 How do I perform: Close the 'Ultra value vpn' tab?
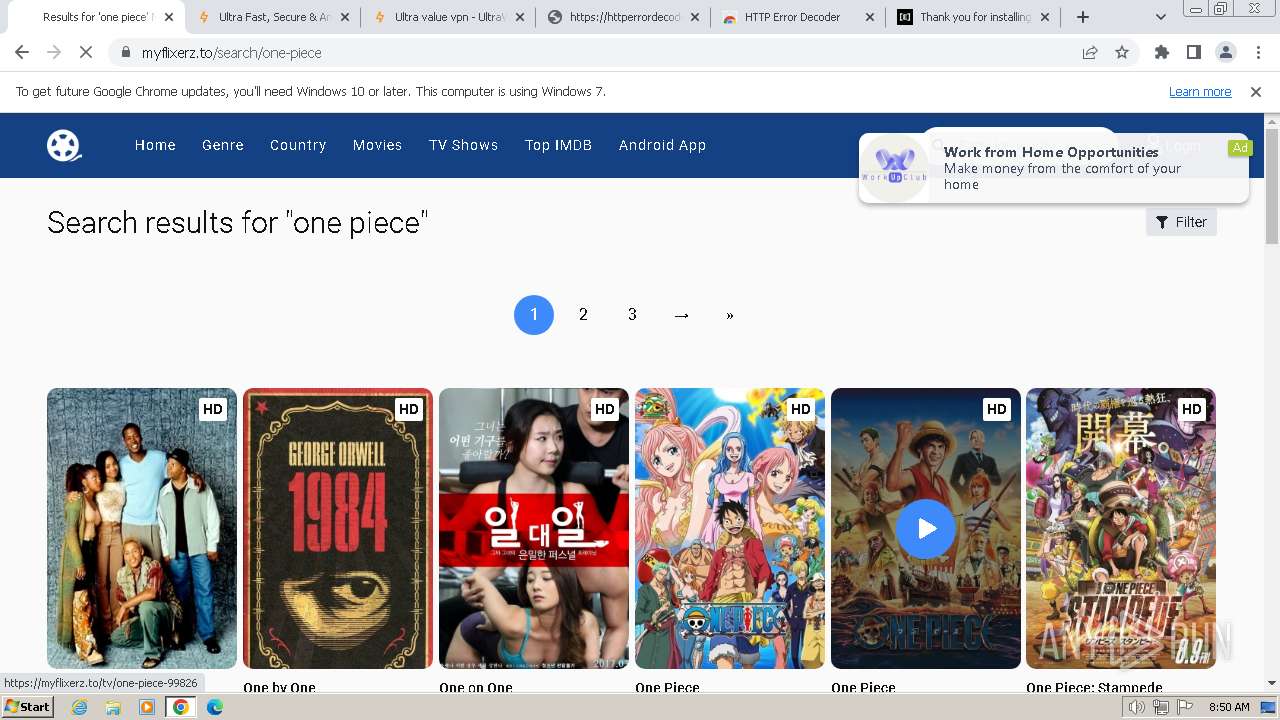(519, 17)
